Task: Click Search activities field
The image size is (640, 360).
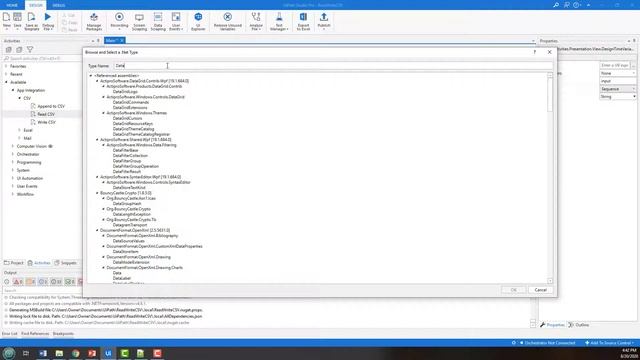Action: coord(42,58)
